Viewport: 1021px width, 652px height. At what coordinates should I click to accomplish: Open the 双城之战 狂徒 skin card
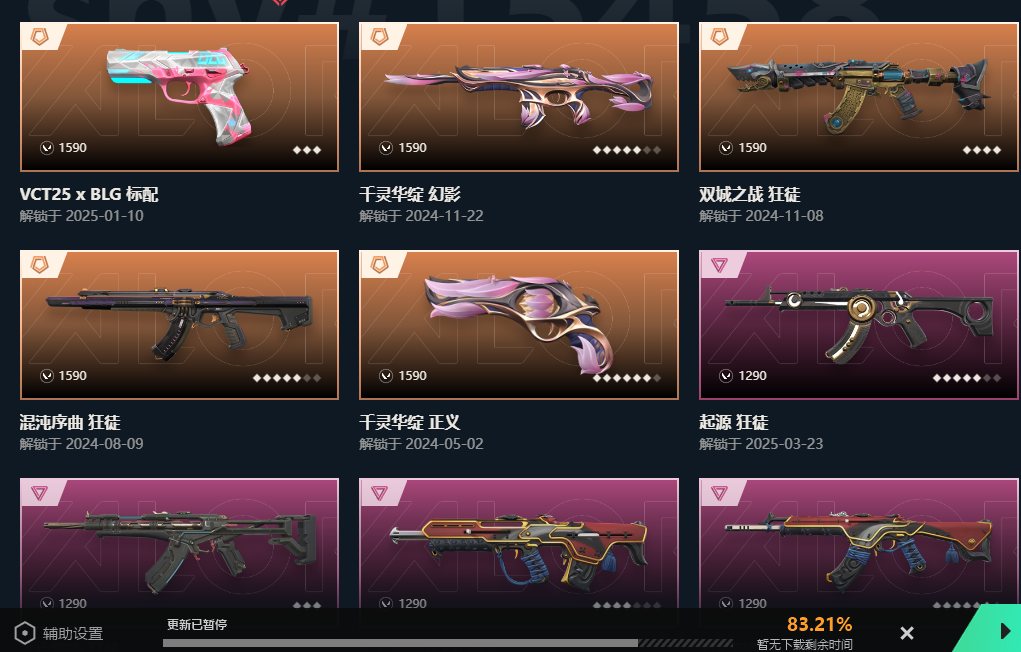pyautogui.click(x=859, y=97)
